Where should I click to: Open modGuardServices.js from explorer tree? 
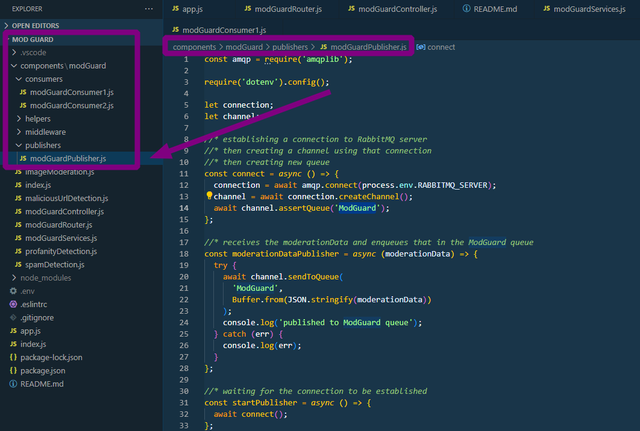(61, 238)
